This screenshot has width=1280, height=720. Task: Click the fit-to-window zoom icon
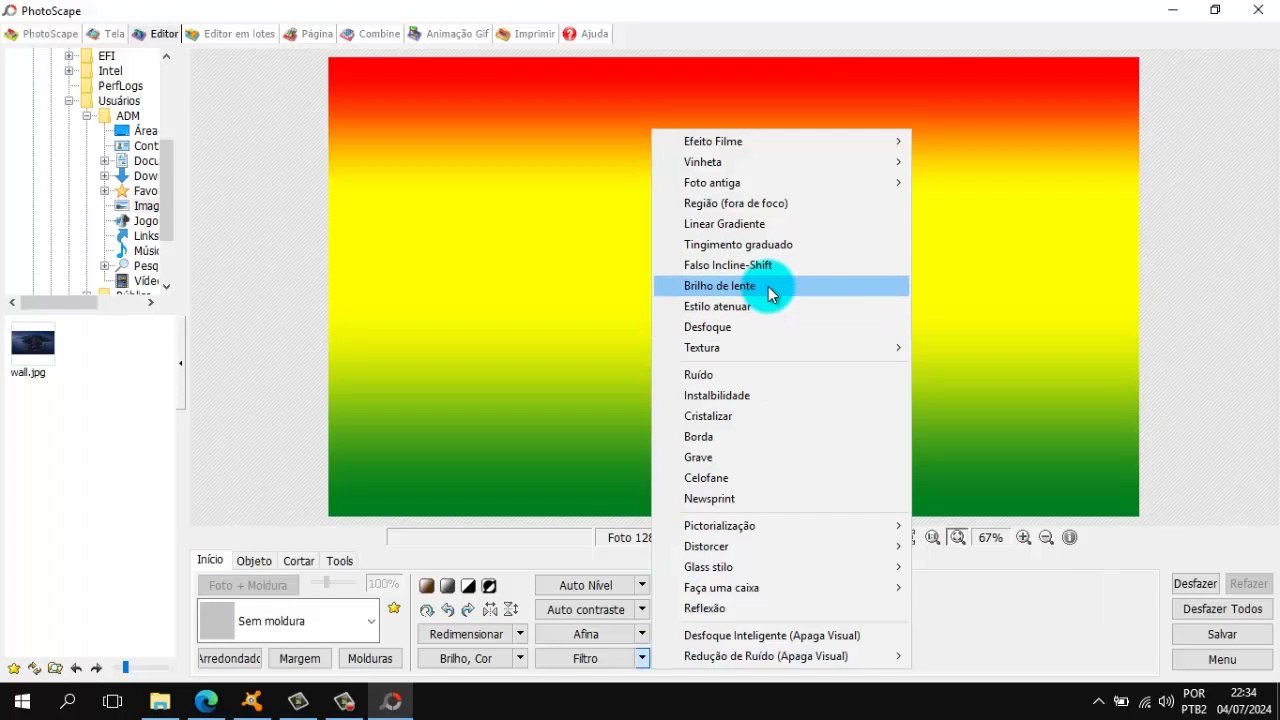point(957,538)
